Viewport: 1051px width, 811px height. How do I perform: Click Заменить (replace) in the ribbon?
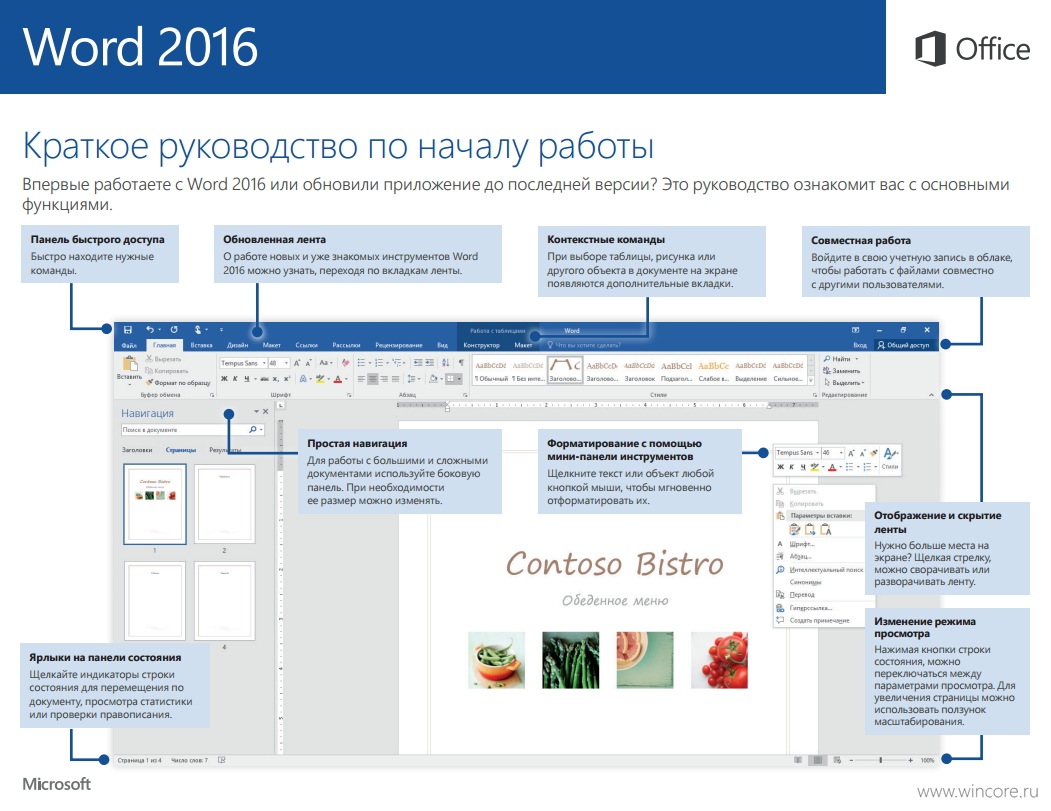coord(841,371)
